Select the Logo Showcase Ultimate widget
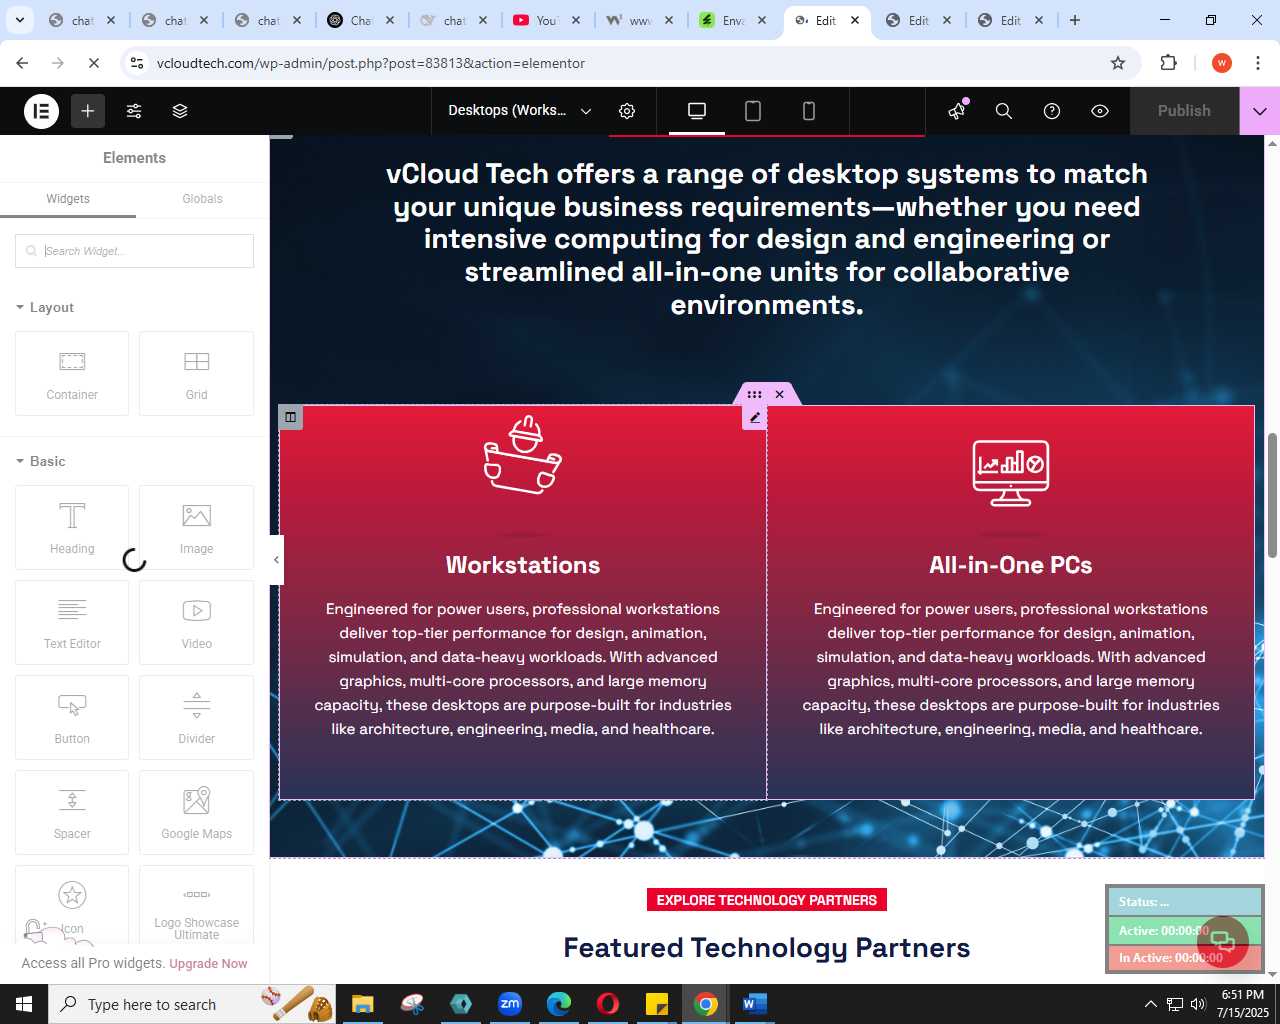 [x=196, y=905]
